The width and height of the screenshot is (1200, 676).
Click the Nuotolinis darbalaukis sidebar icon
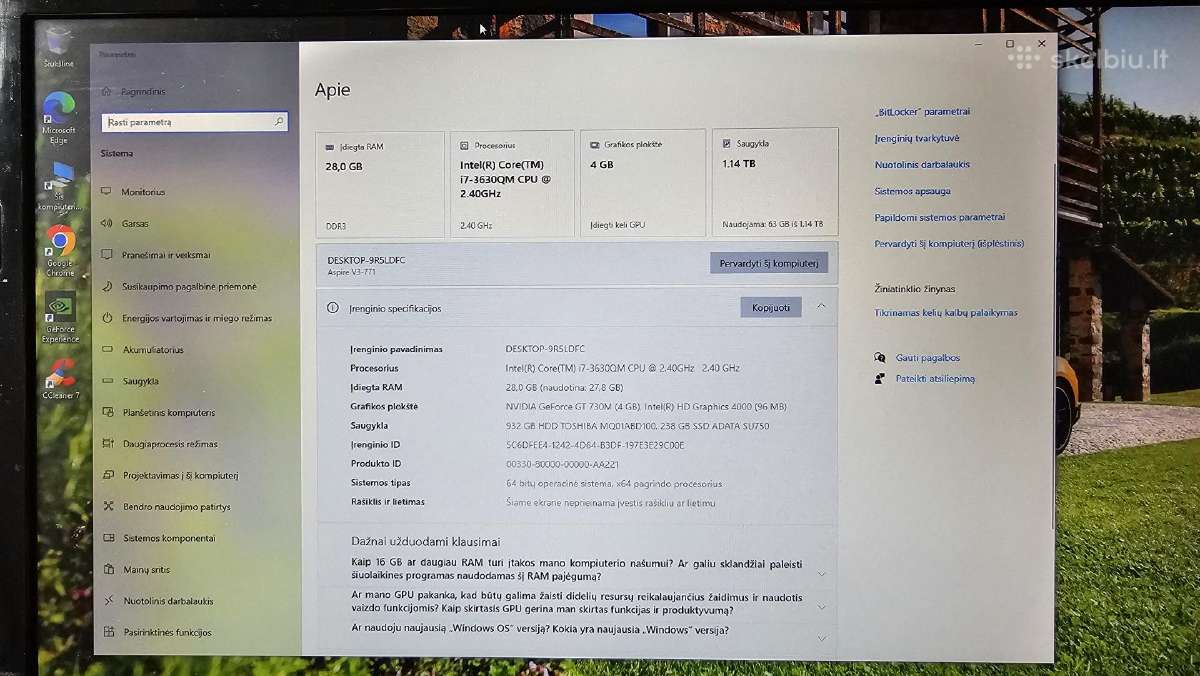108,601
